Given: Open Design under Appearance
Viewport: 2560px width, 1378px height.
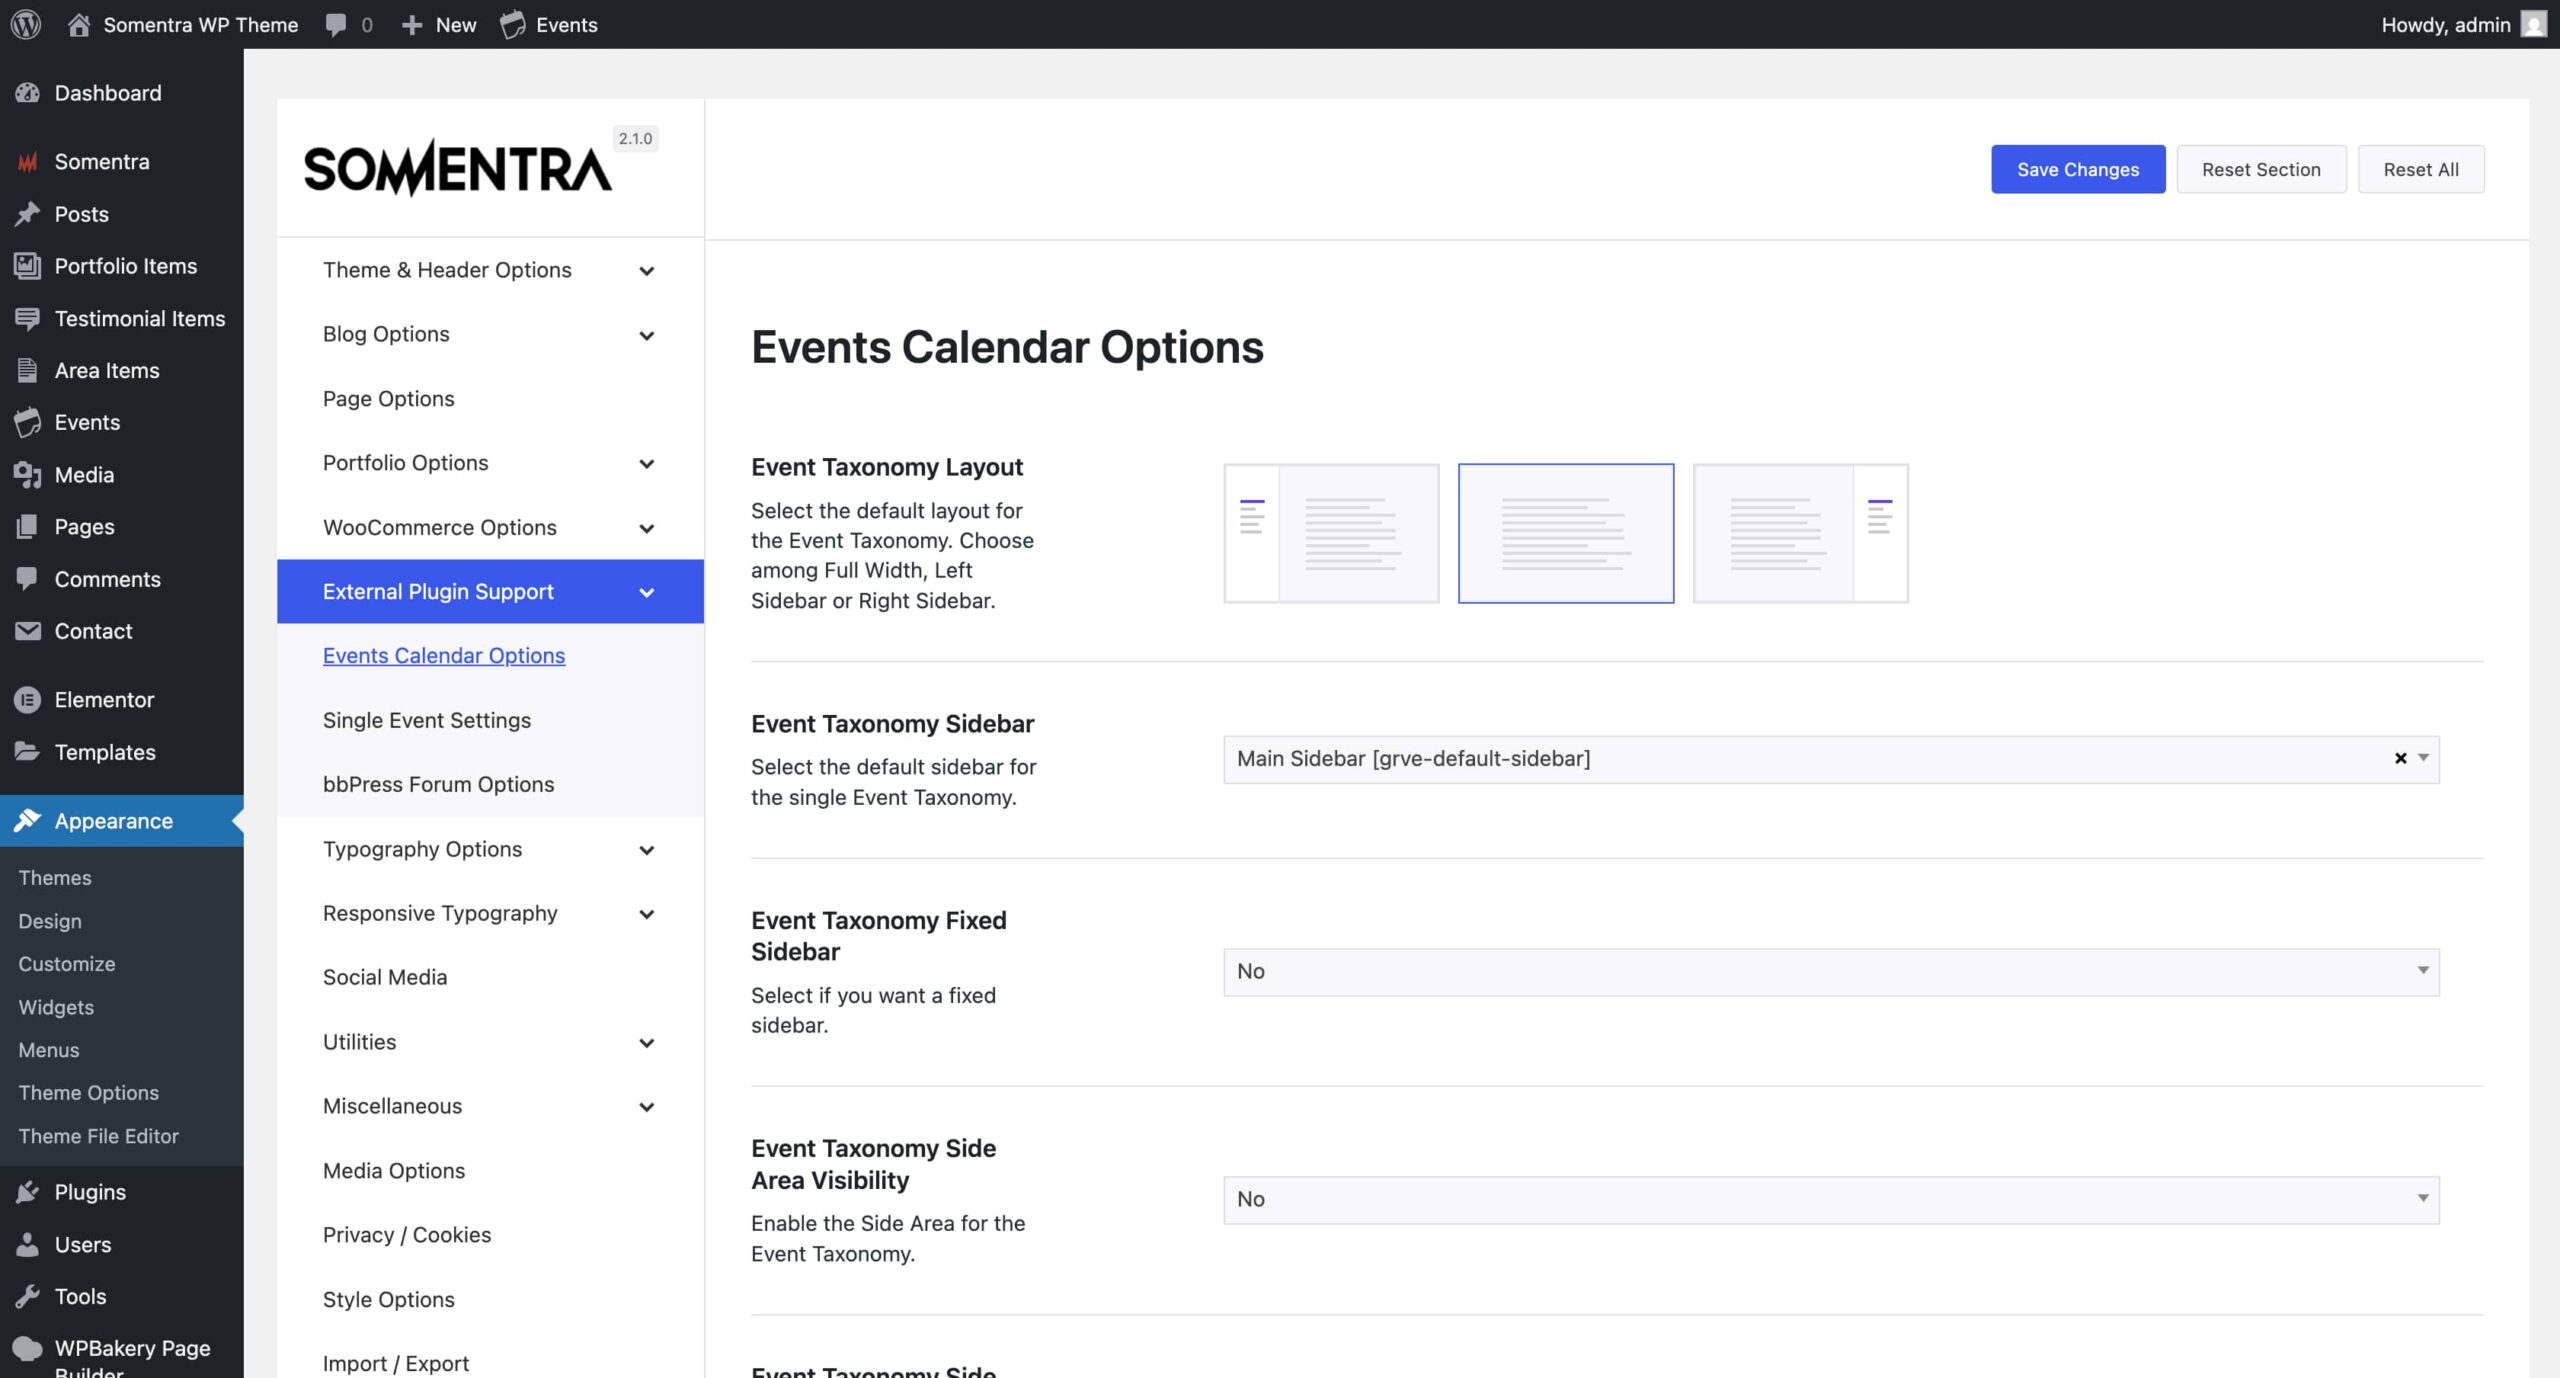Looking at the screenshot, I should click(50, 921).
